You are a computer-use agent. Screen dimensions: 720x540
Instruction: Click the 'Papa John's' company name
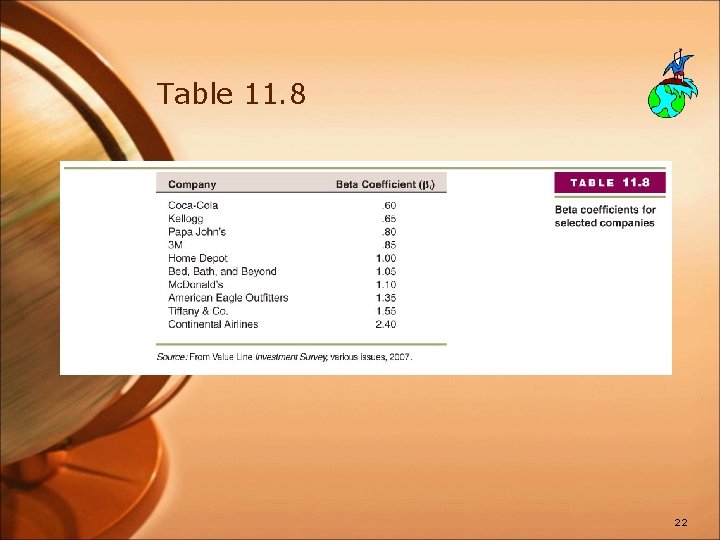point(197,231)
